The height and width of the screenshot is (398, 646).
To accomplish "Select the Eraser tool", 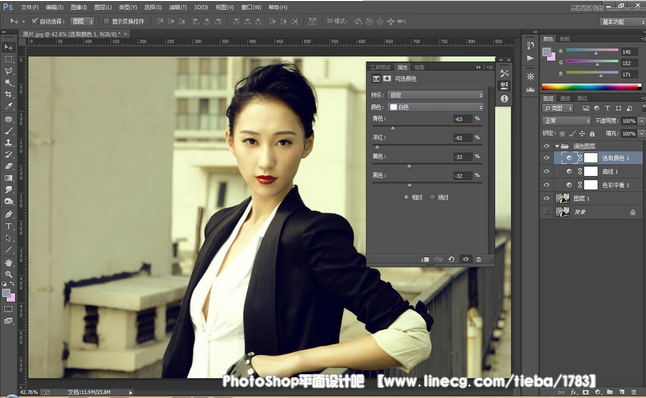I will [8, 166].
